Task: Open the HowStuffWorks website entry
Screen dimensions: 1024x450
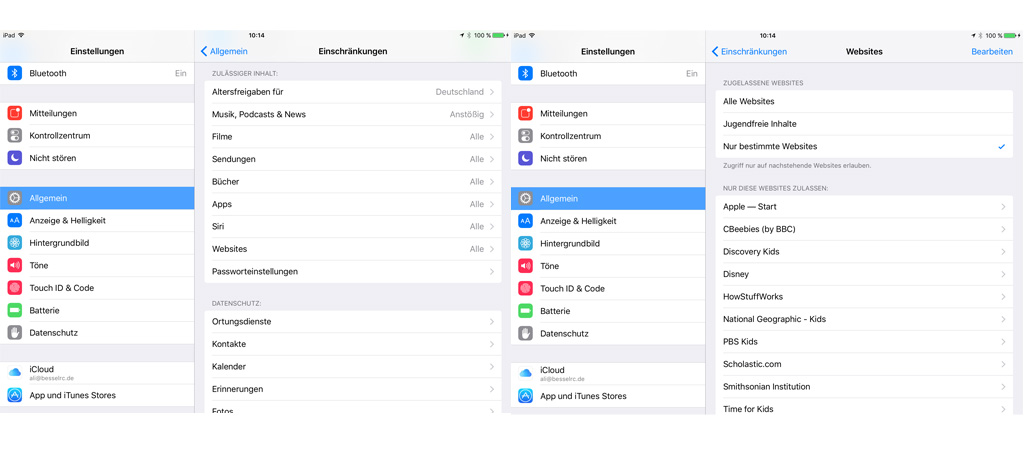Action: coord(864,297)
